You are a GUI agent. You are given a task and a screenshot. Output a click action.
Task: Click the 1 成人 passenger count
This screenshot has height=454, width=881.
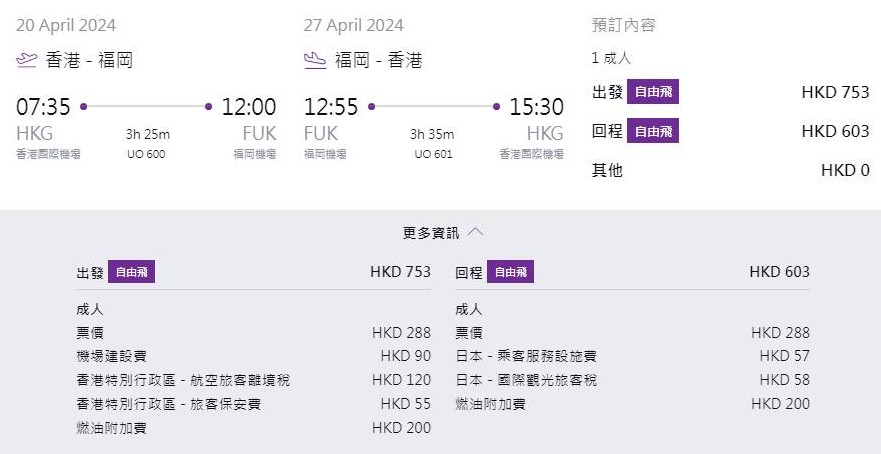(x=611, y=58)
